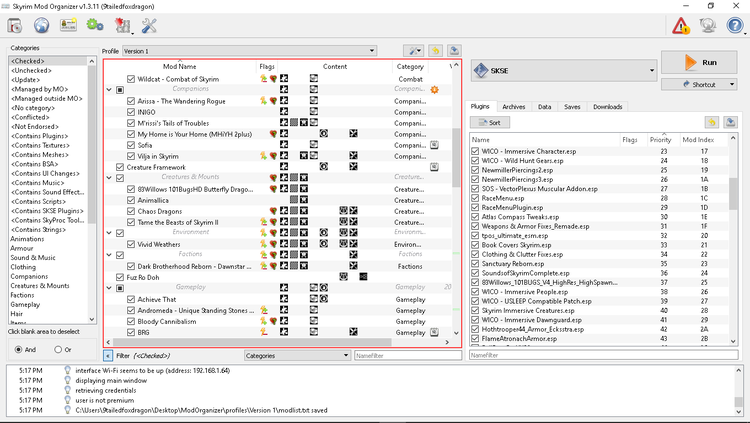Switch to the Data tab
750x423 pixels.
click(544, 107)
